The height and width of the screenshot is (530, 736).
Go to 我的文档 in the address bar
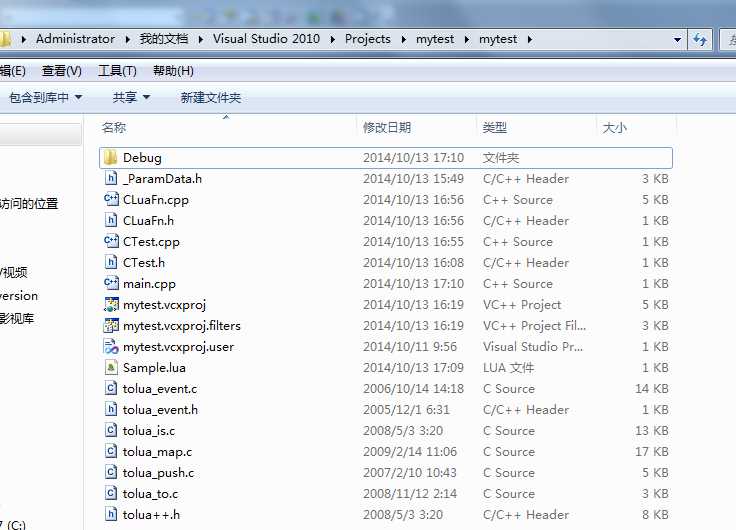(x=164, y=39)
